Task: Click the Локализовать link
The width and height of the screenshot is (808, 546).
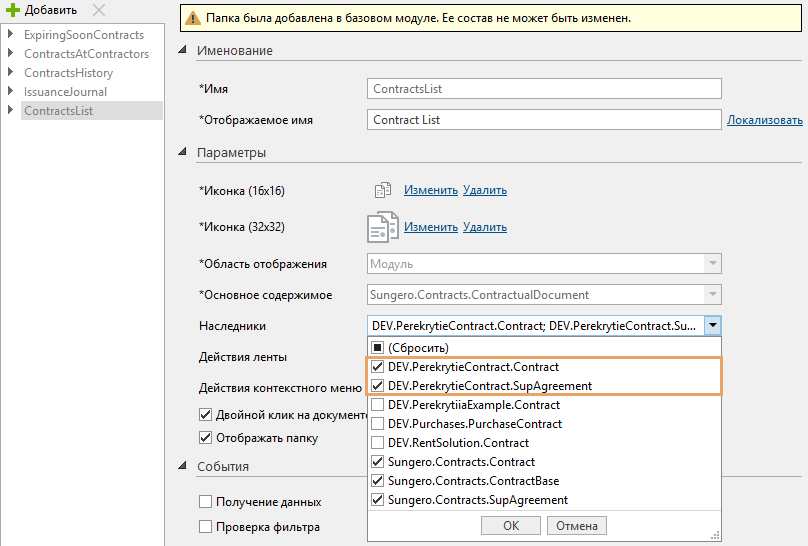Action: click(x=764, y=120)
